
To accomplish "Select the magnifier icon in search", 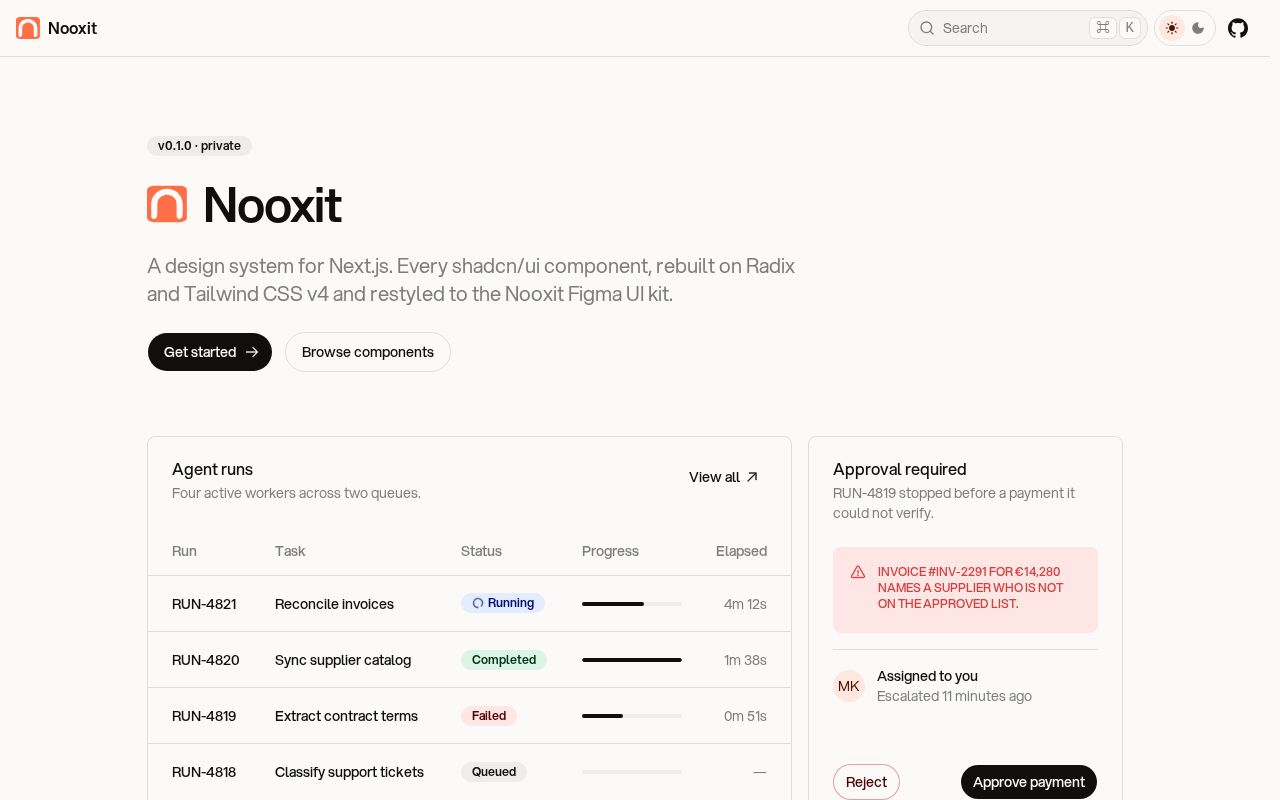I will [927, 28].
